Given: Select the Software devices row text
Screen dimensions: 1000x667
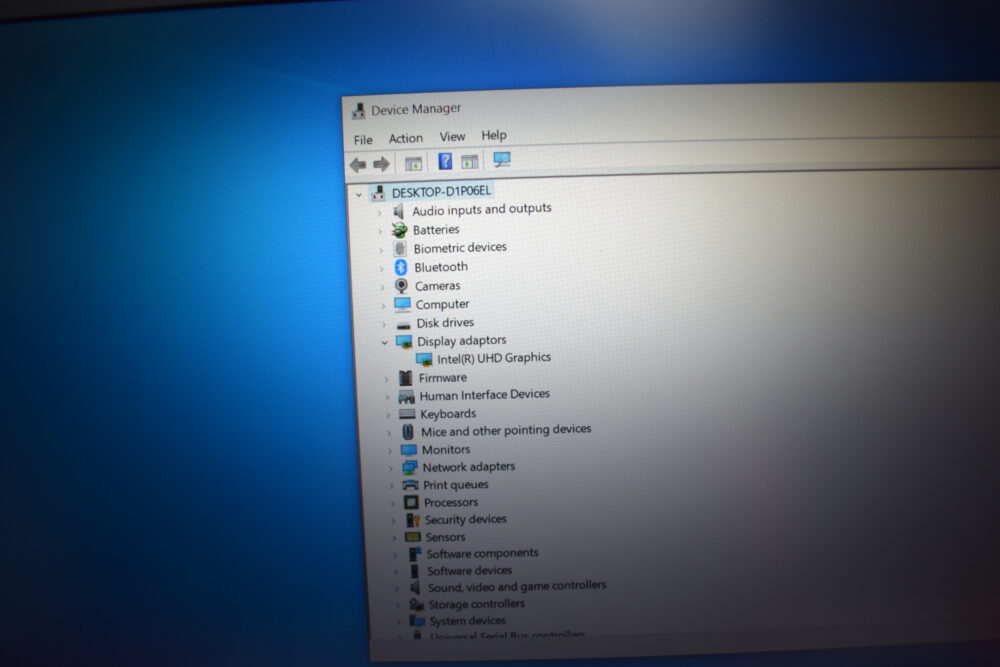Looking at the screenshot, I should 469,571.
